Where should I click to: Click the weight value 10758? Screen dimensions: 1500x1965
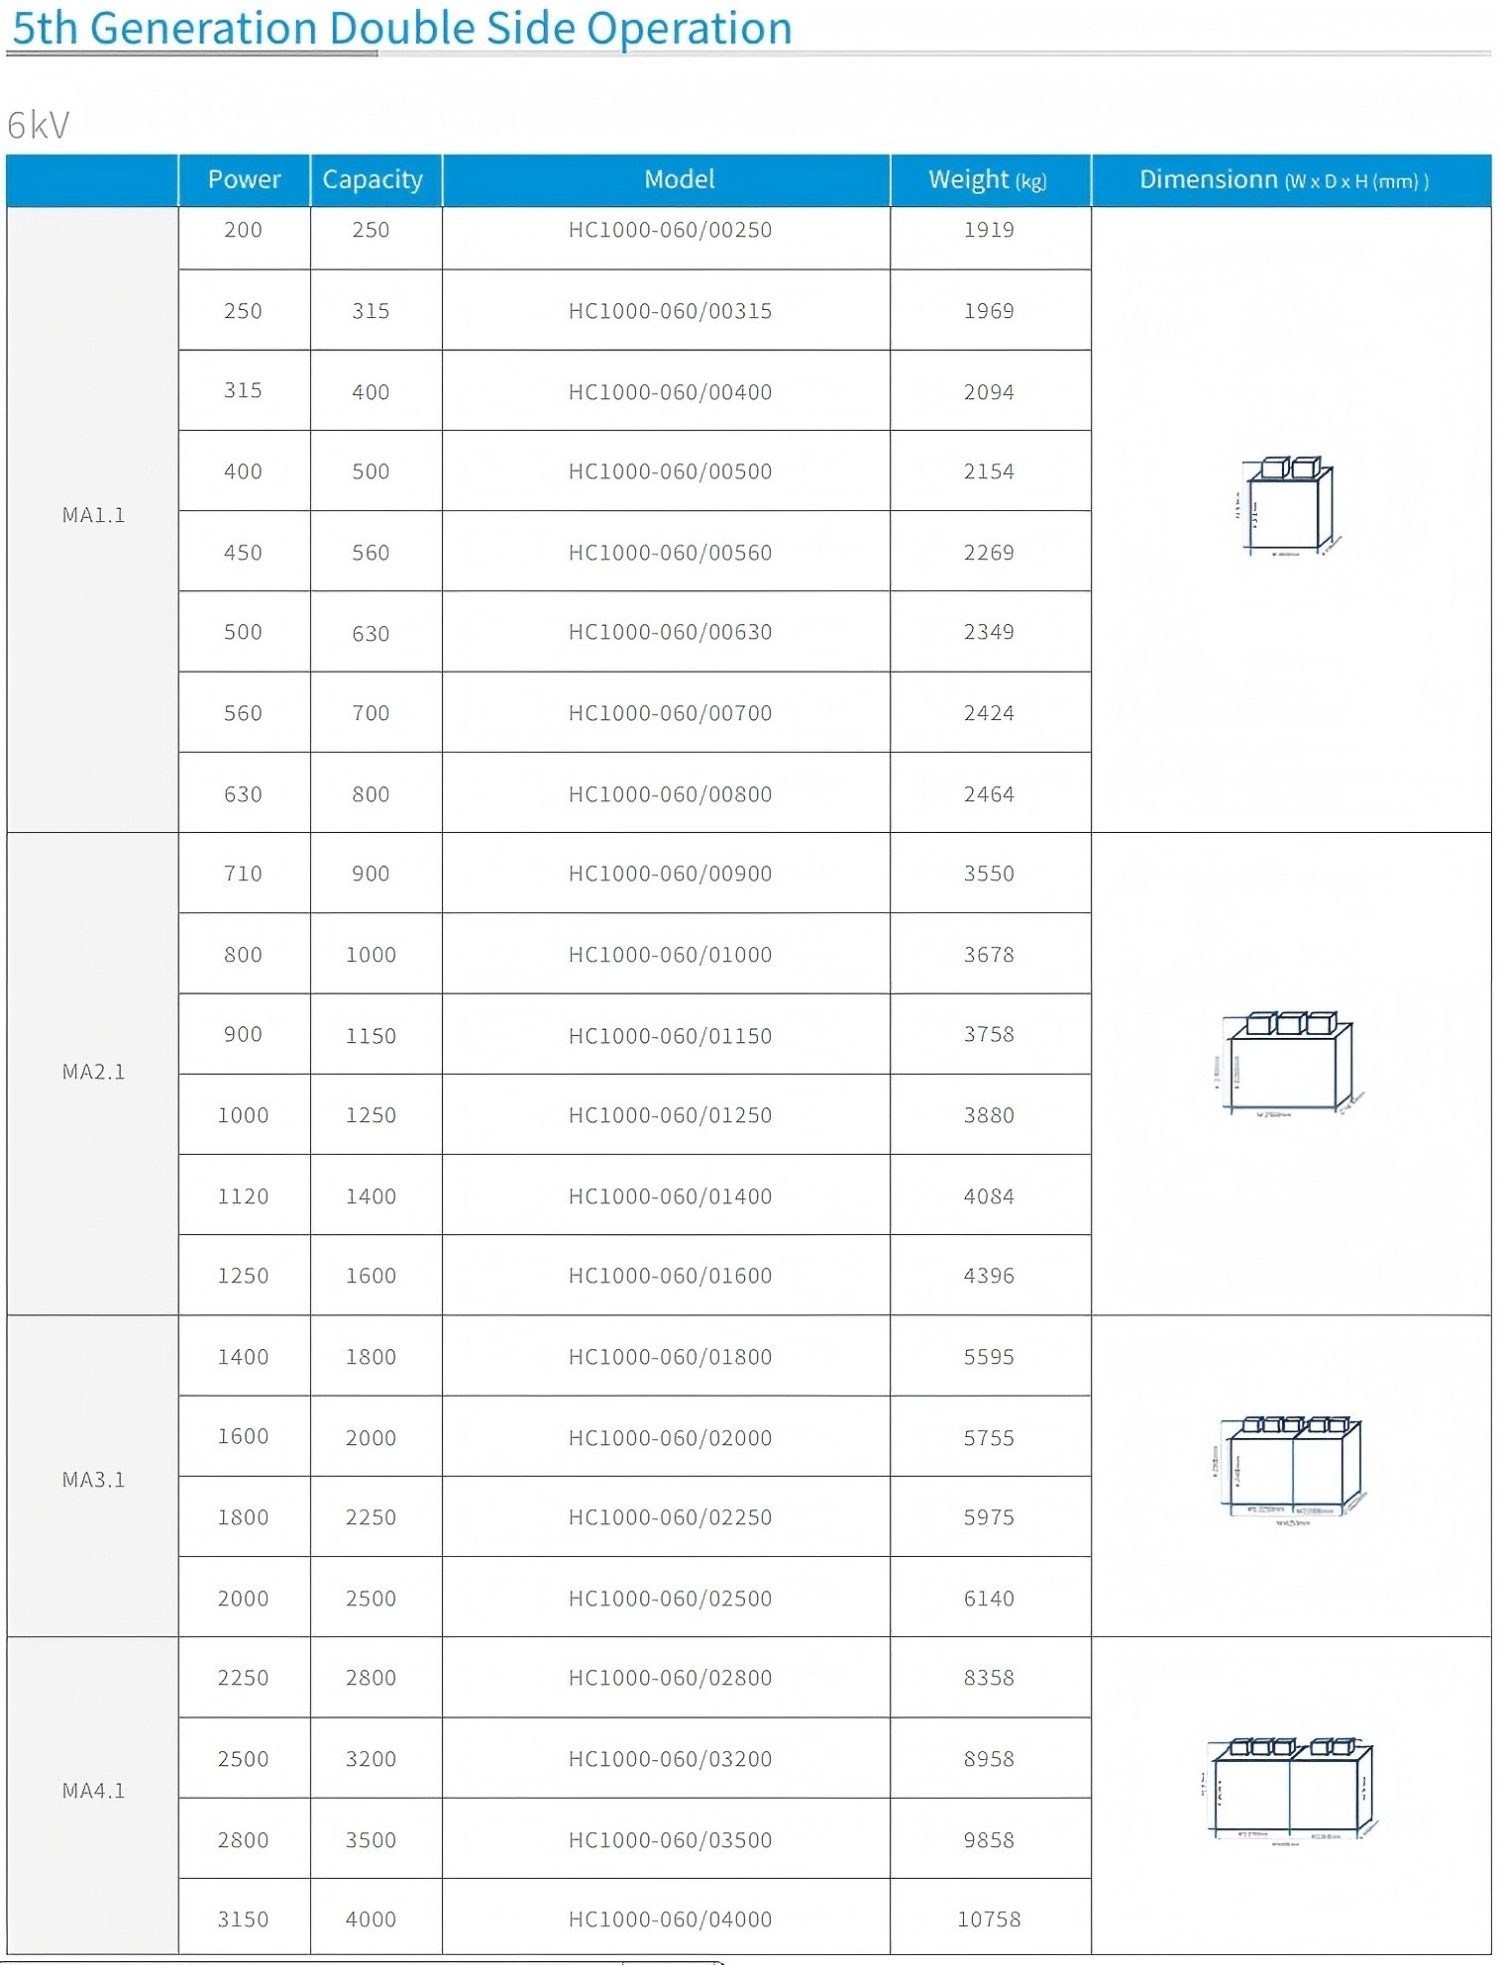tap(989, 1919)
